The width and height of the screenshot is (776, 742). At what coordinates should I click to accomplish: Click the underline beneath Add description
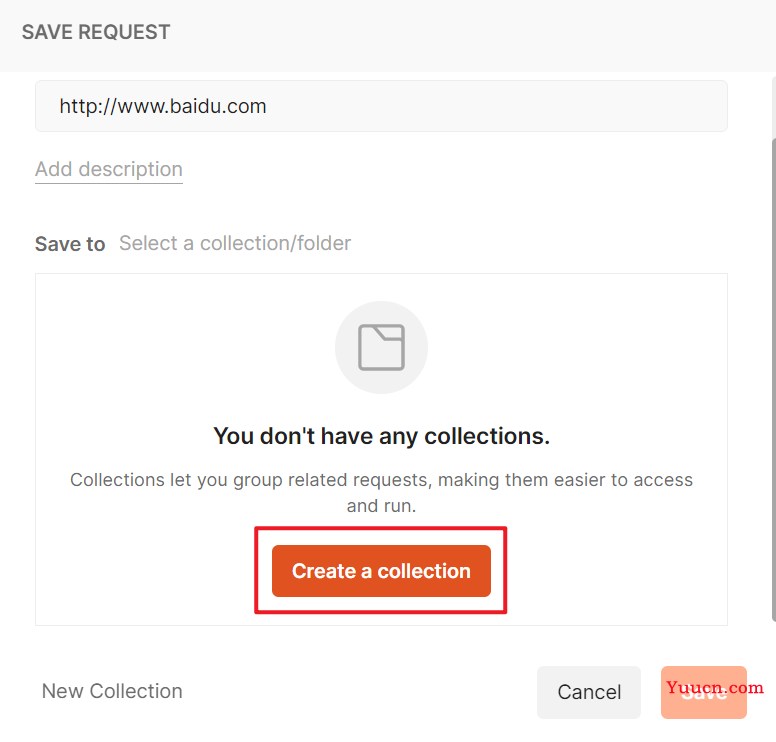point(109,183)
